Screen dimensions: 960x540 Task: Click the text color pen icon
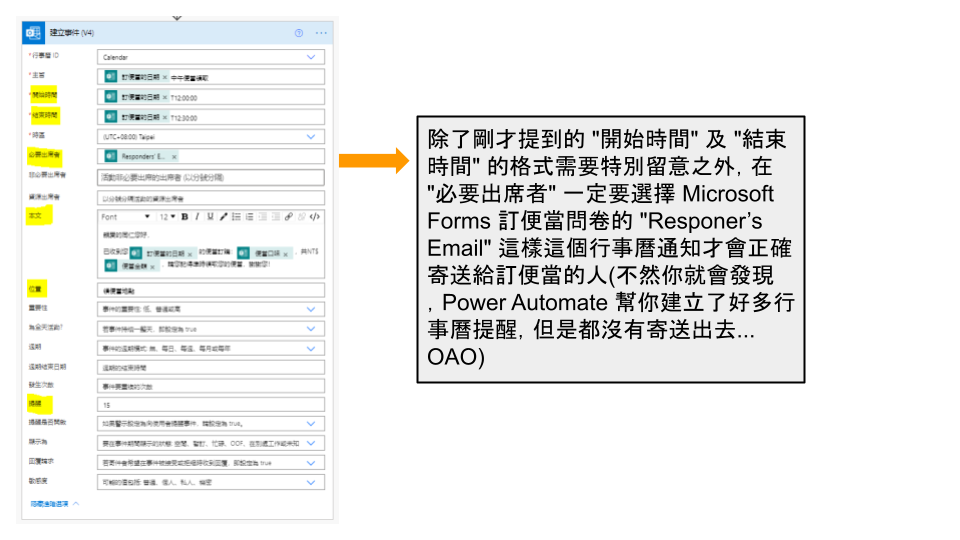point(223,217)
